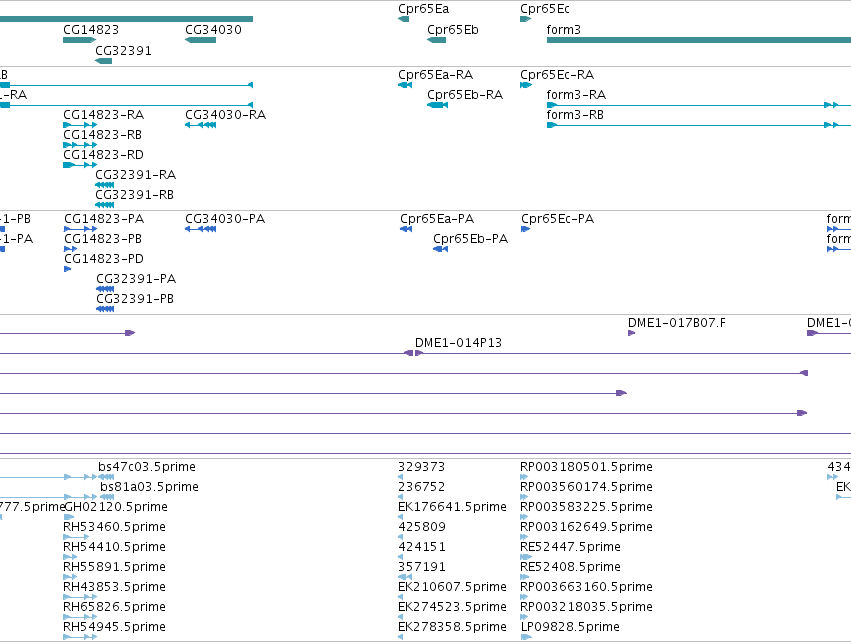Click EST label EK210607.5prime
Viewport: 851px width, 642px height.
(452, 588)
